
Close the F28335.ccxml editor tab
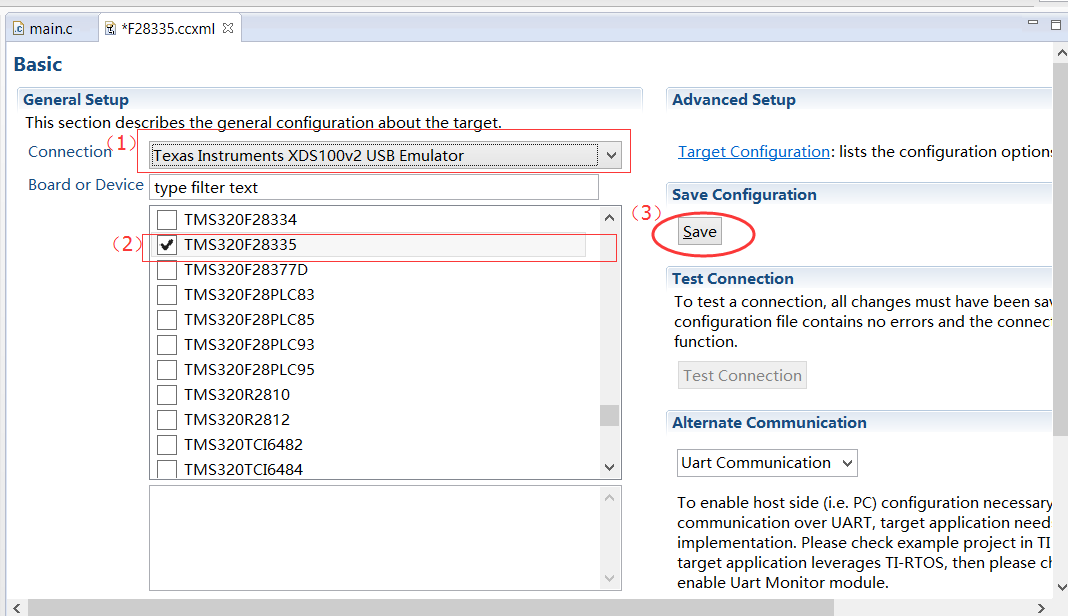(228, 28)
